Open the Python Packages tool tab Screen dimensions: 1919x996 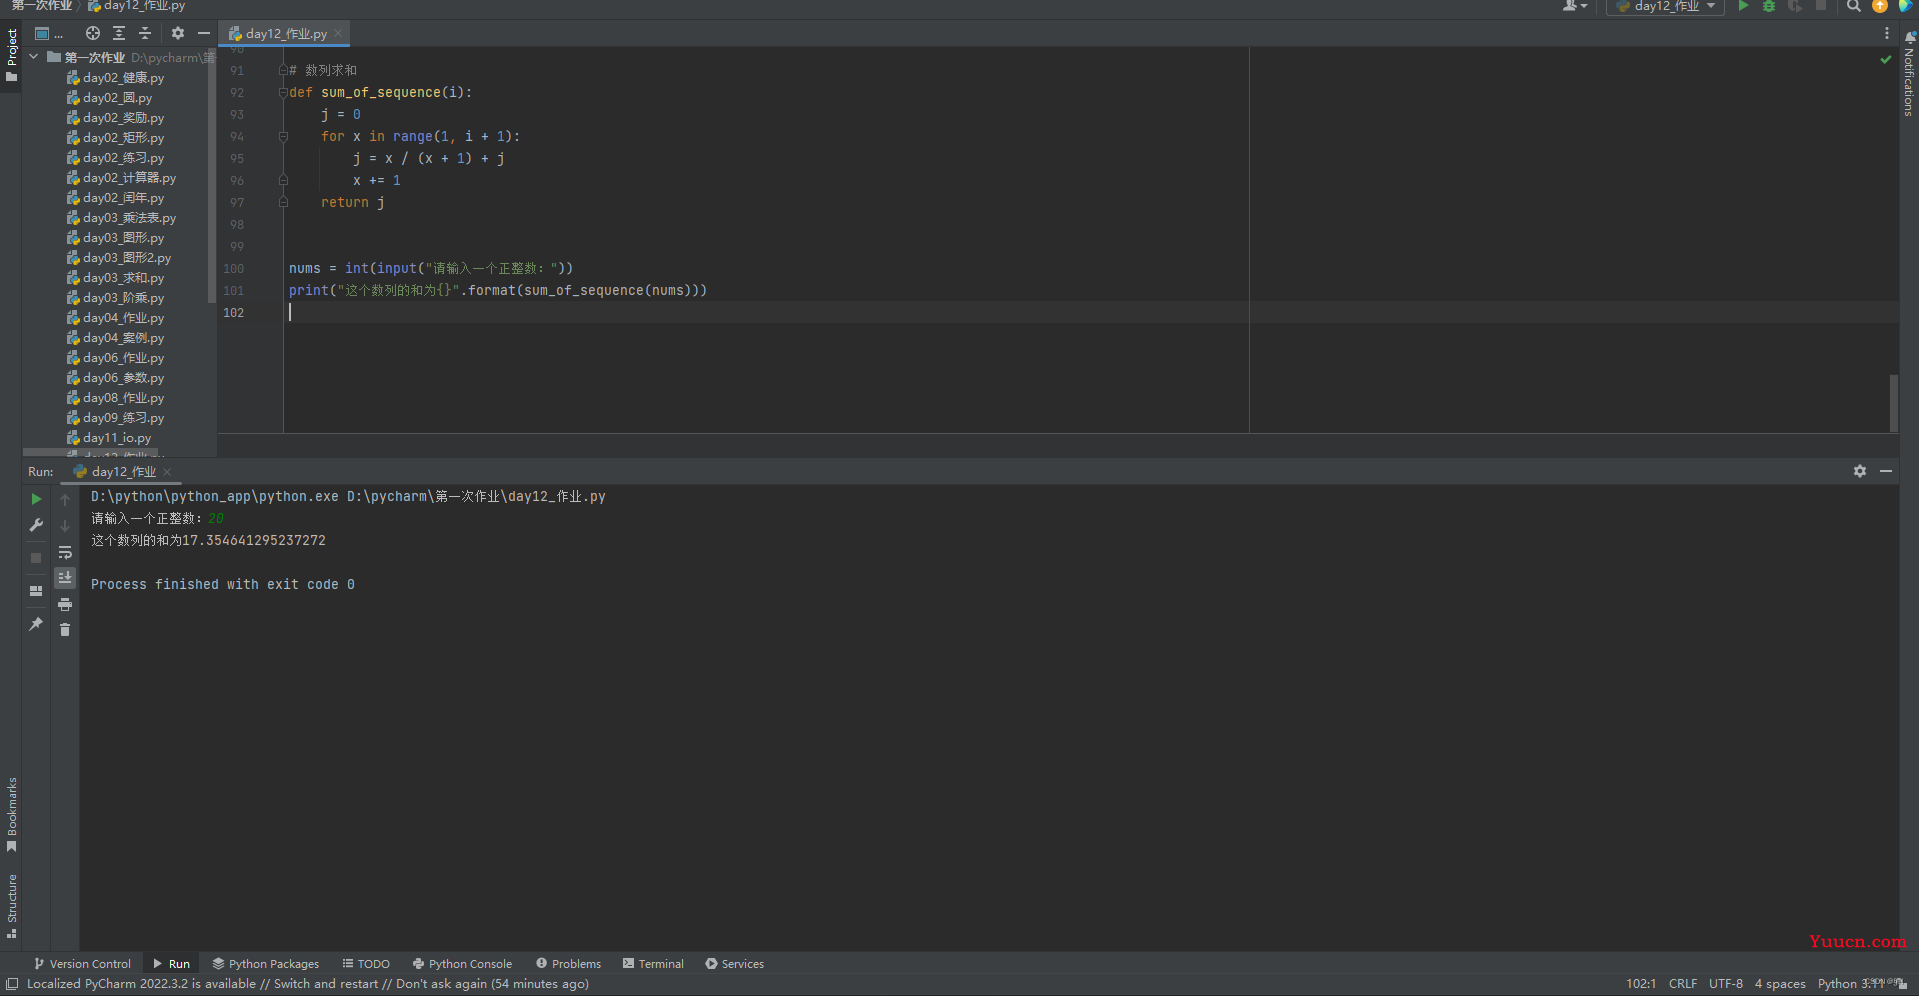click(265, 964)
